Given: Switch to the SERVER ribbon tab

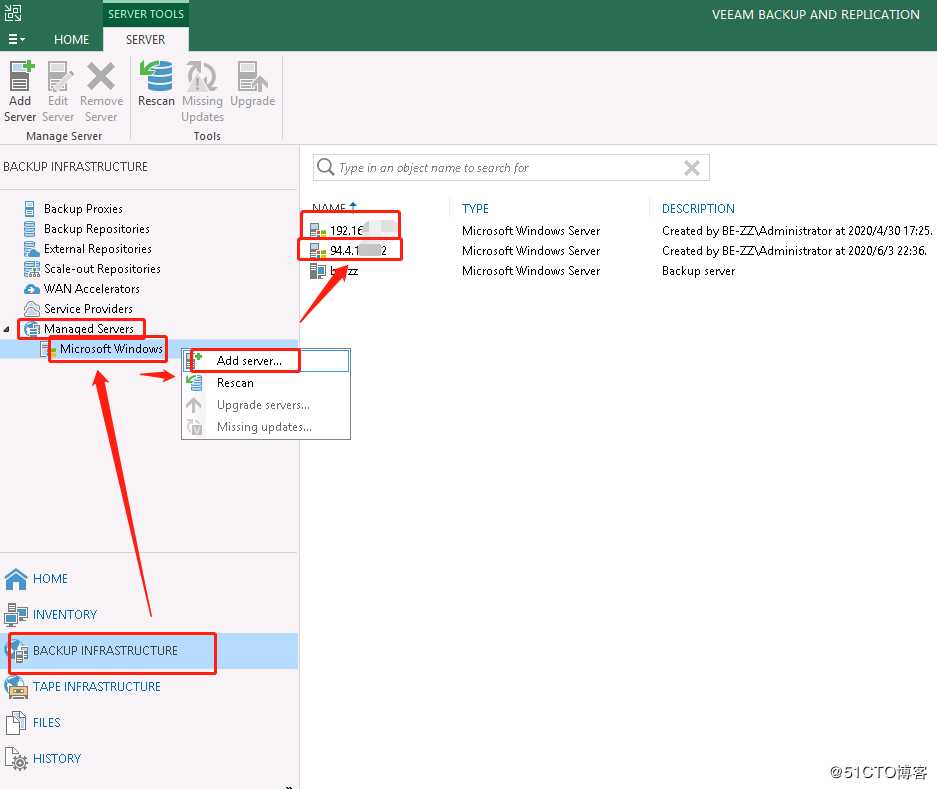Looking at the screenshot, I should tap(145, 39).
